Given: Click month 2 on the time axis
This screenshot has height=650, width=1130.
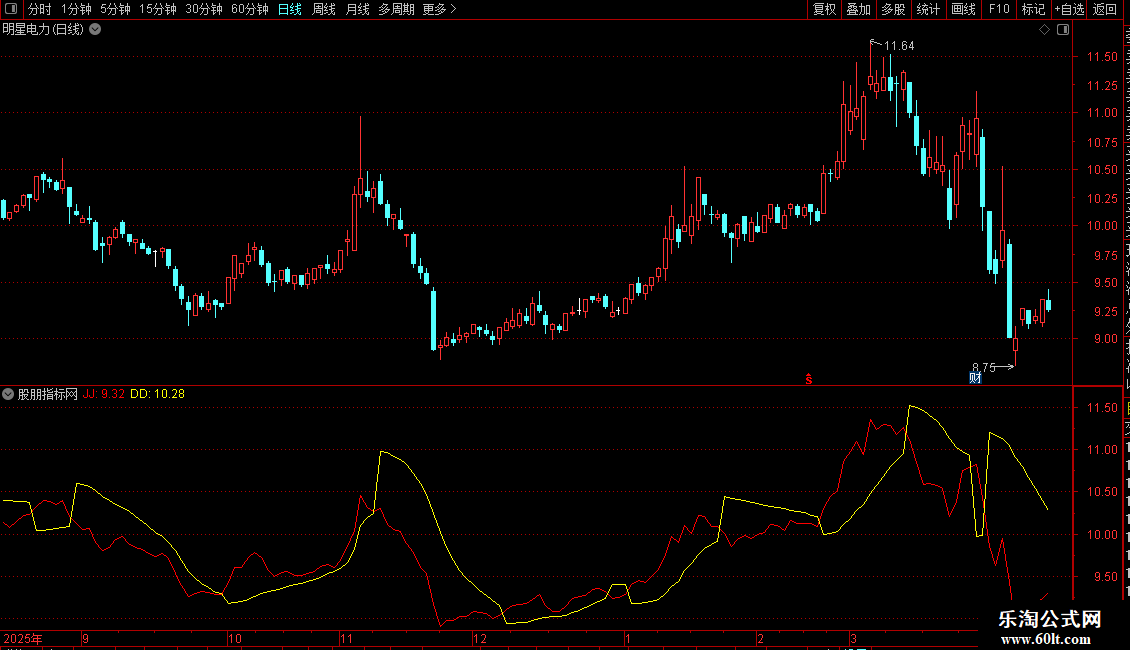Looking at the screenshot, I should coord(760,638).
